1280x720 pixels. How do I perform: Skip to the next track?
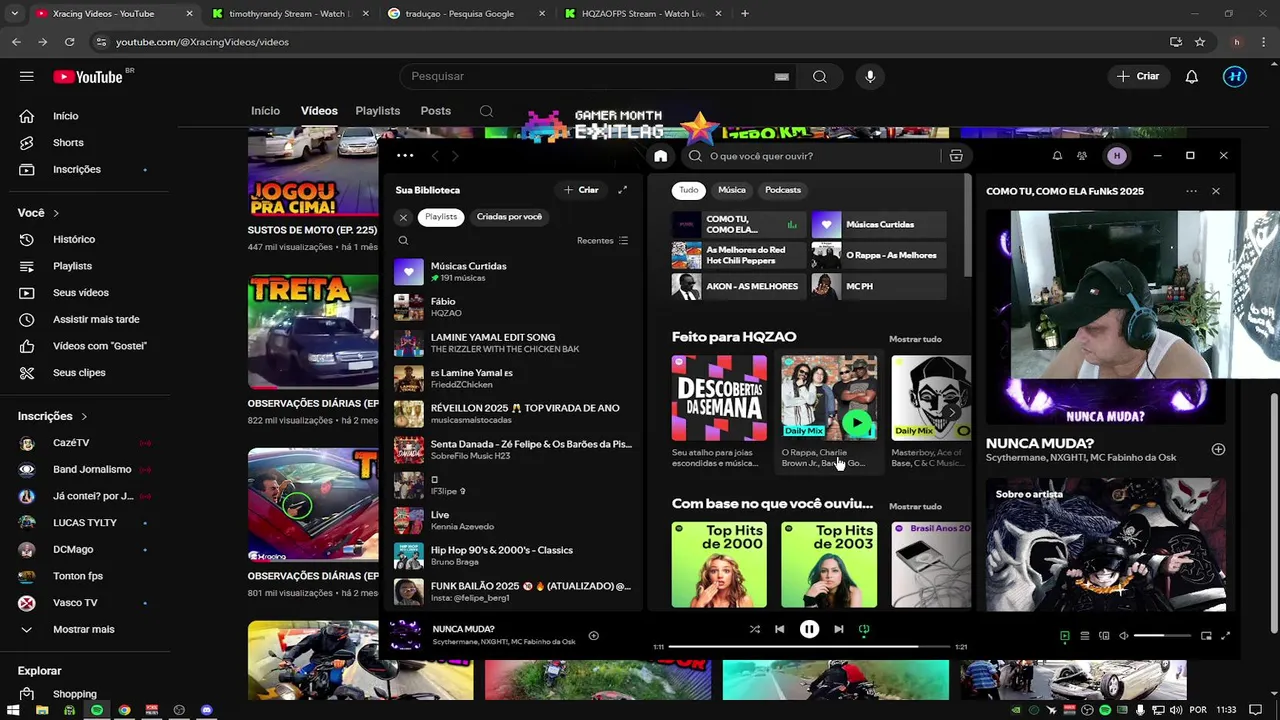838,629
